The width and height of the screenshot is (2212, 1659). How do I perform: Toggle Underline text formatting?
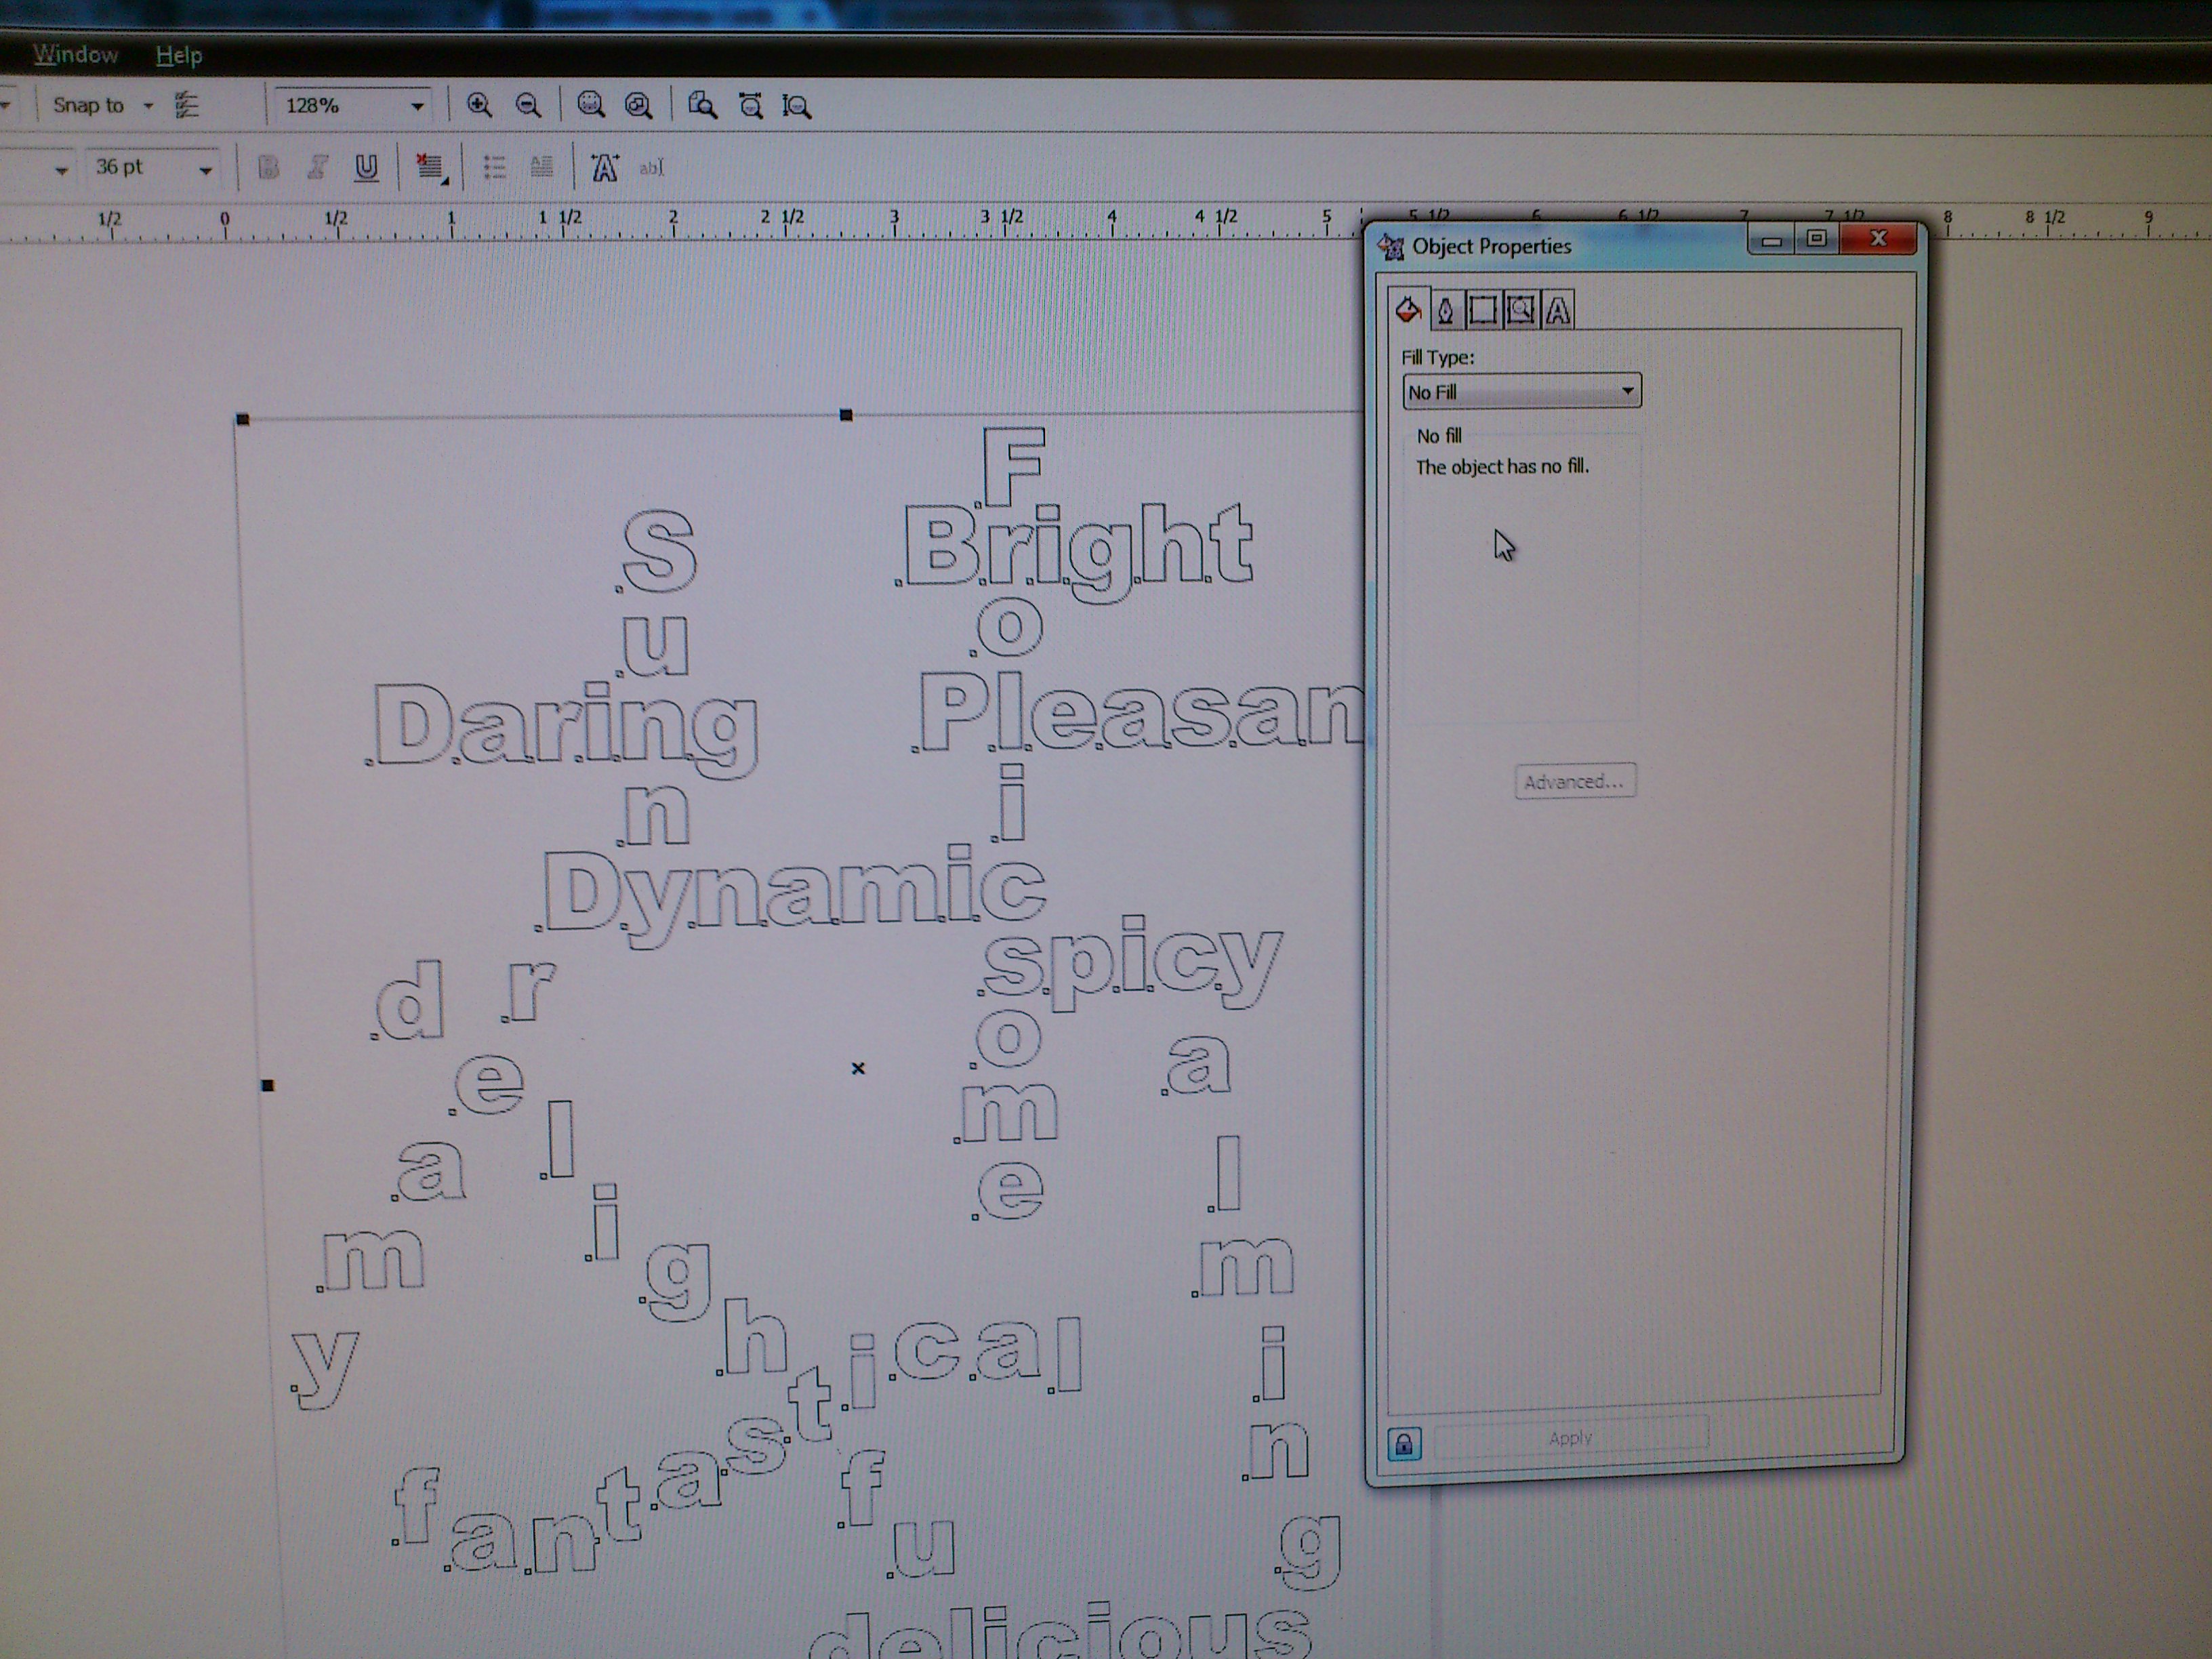pos(366,167)
